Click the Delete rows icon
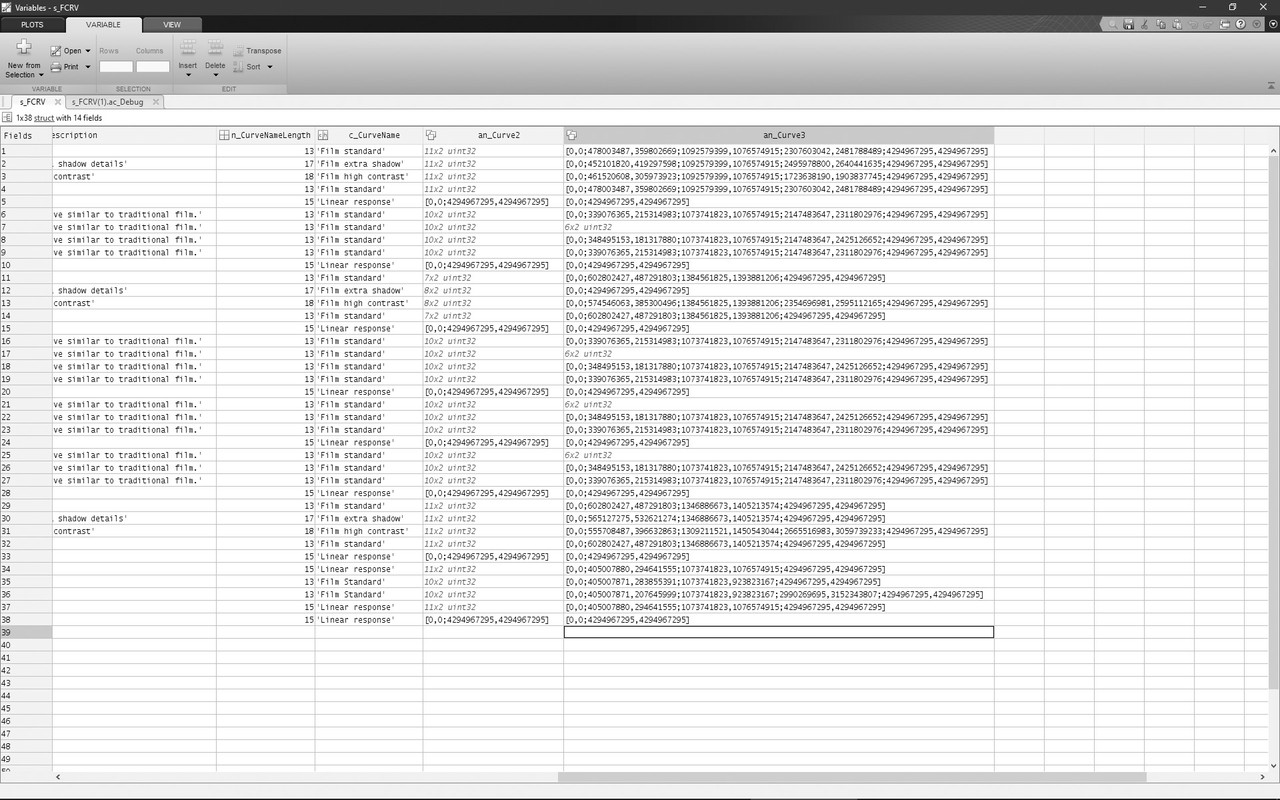The height and width of the screenshot is (800, 1280). coord(215,49)
